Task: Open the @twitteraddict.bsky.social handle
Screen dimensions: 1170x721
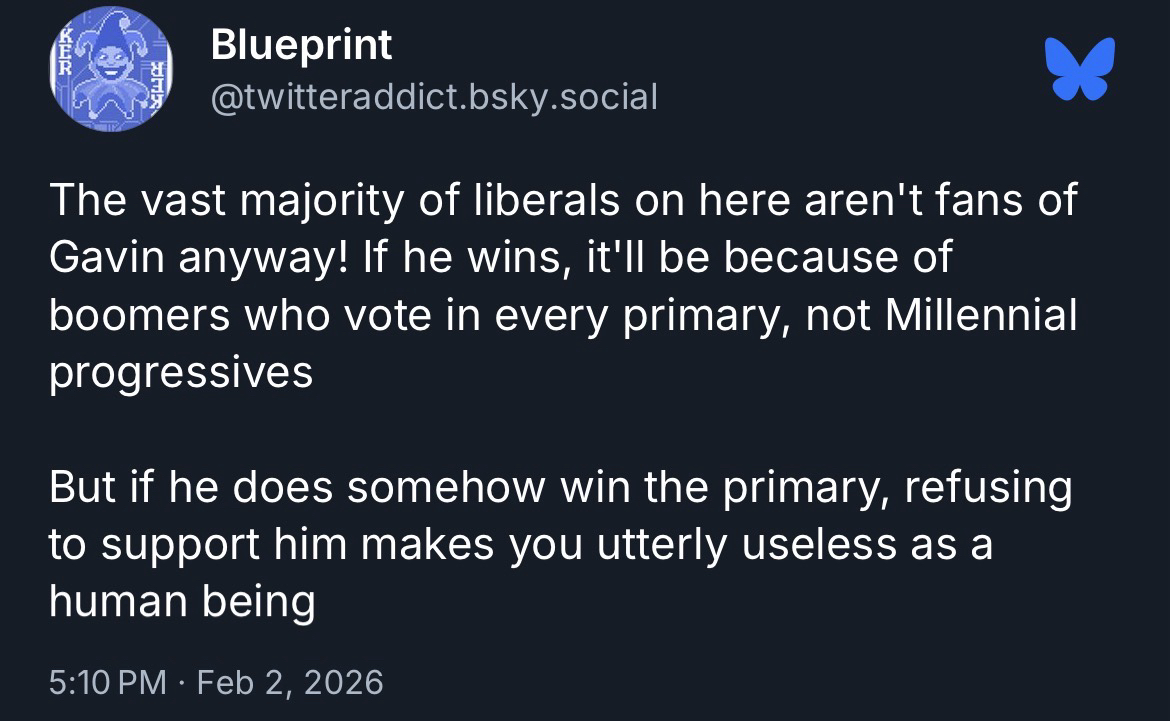Action: click(x=434, y=97)
